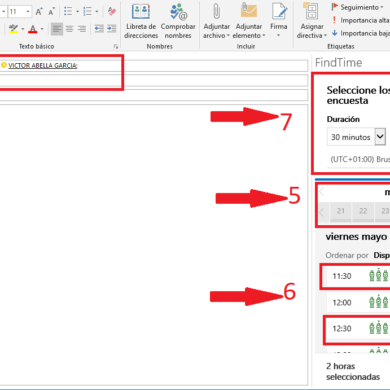Select day 22 in FindTime calendar
This screenshot has width=390, height=390.
[363, 211]
